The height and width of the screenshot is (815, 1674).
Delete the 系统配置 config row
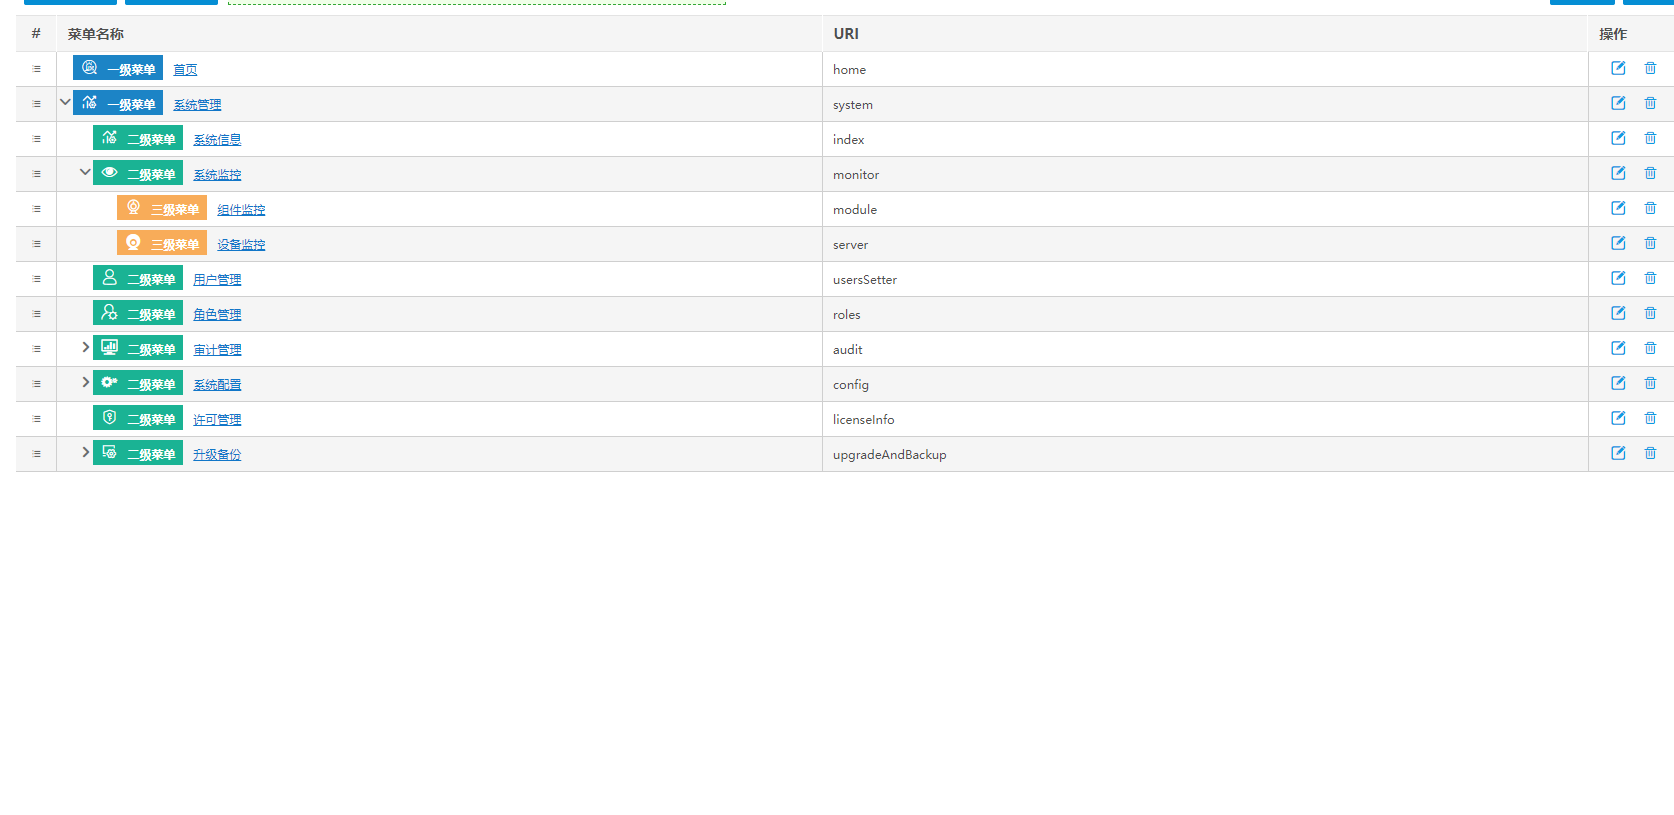pyautogui.click(x=1650, y=383)
